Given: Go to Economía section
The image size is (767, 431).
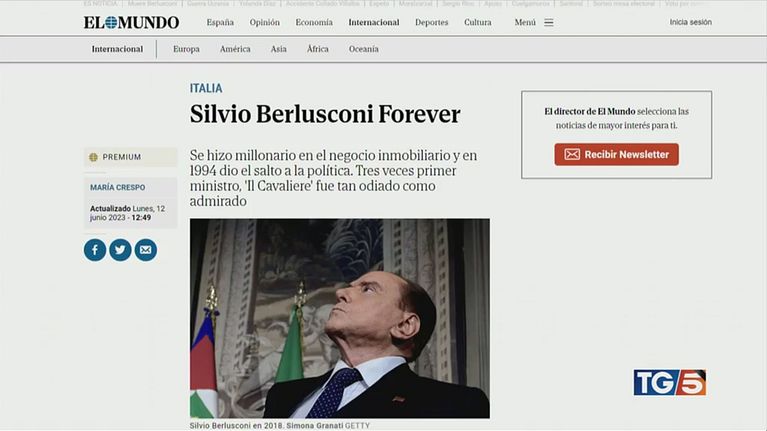Looking at the screenshot, I should click(314, 23).
